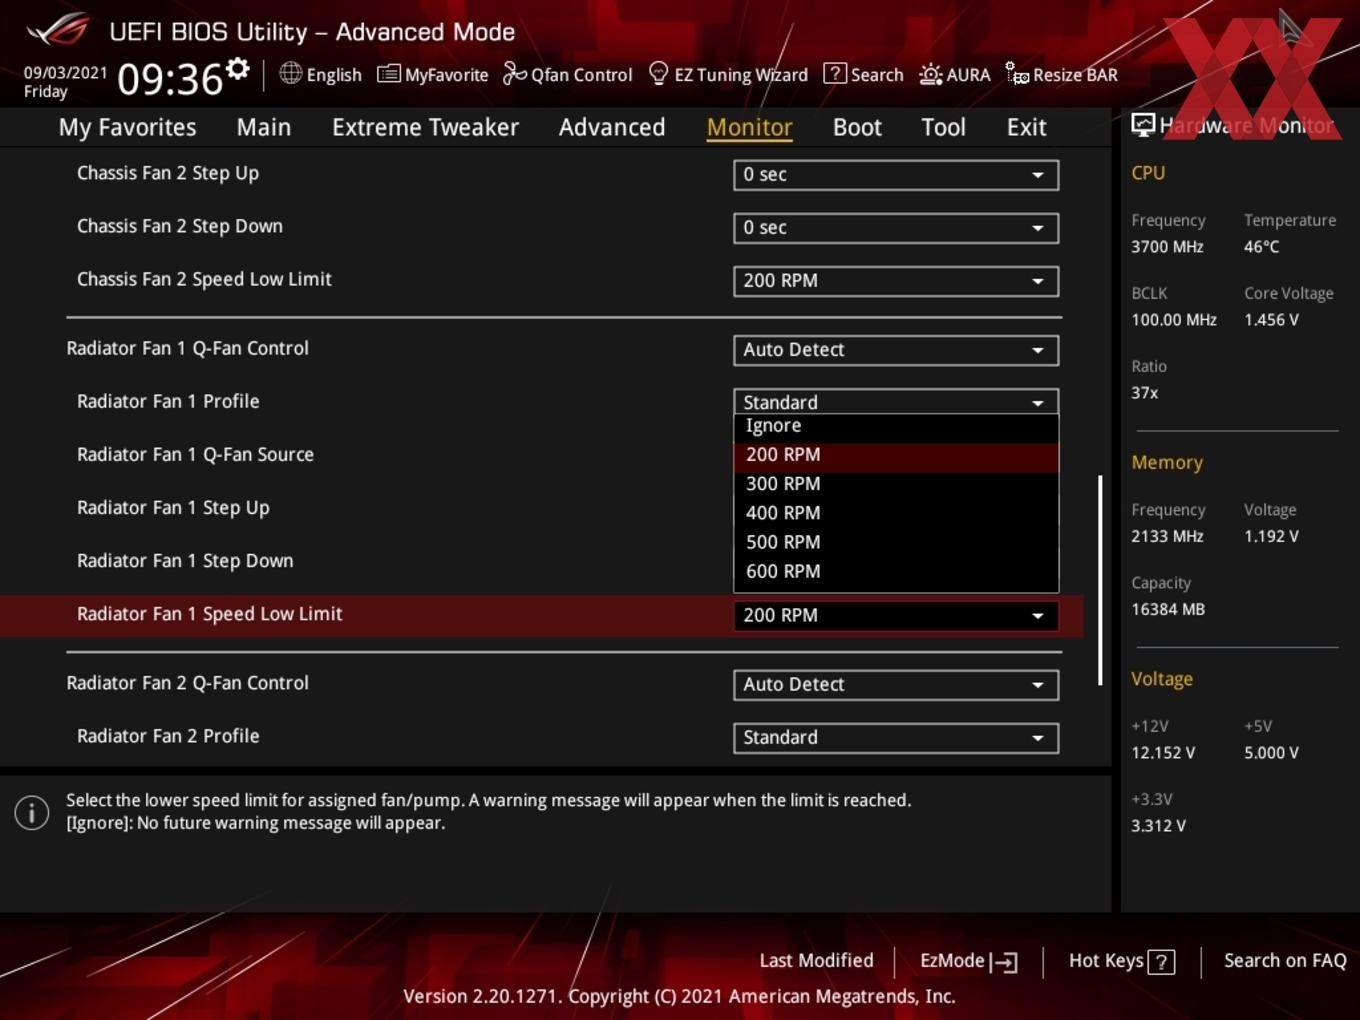Click the Resize BAR icon

click(x=1017, y=74)
